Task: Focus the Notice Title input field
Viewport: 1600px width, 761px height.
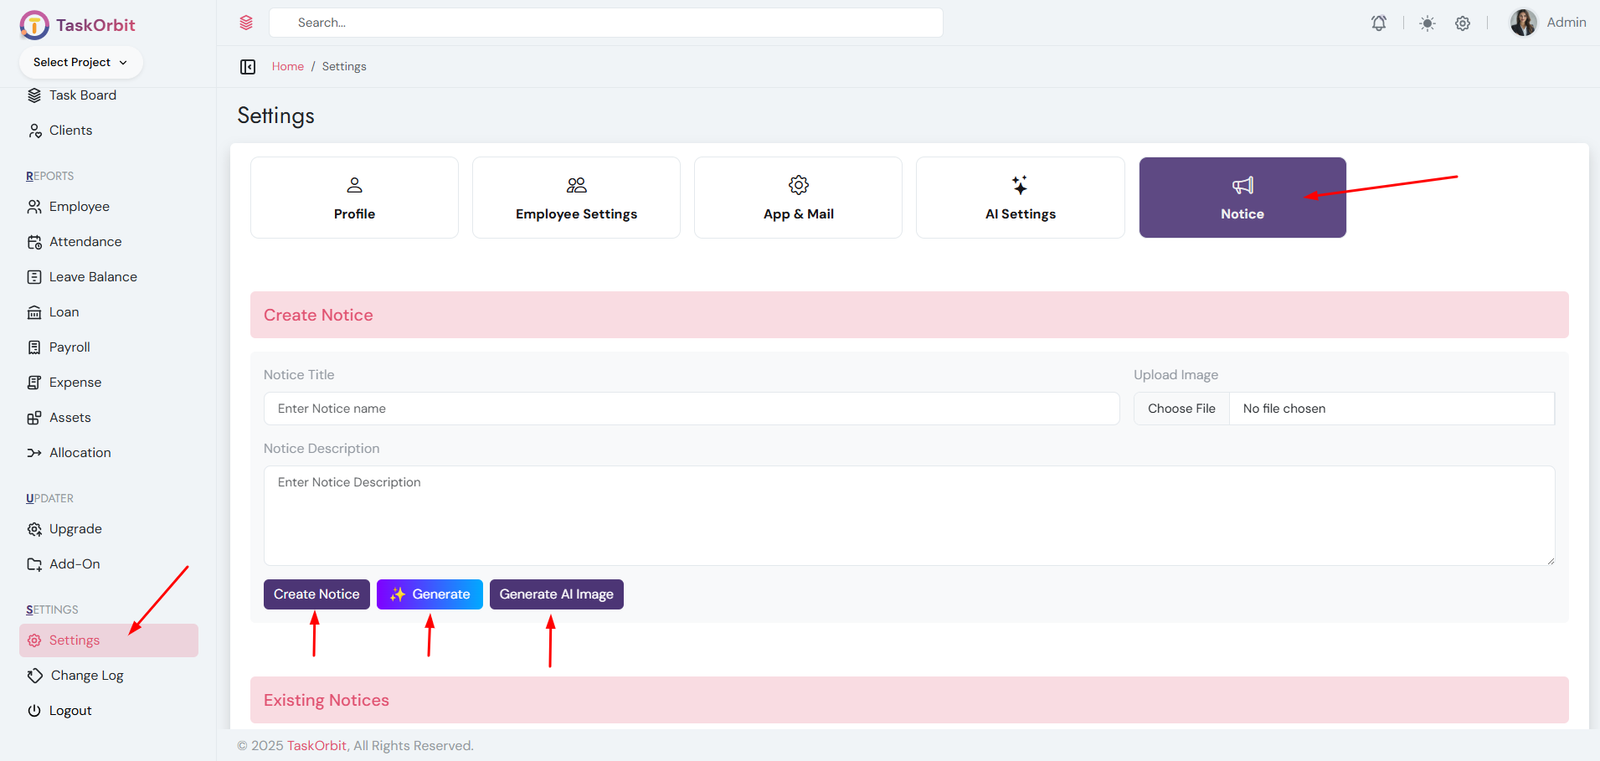Action: [x=690, y=409]
